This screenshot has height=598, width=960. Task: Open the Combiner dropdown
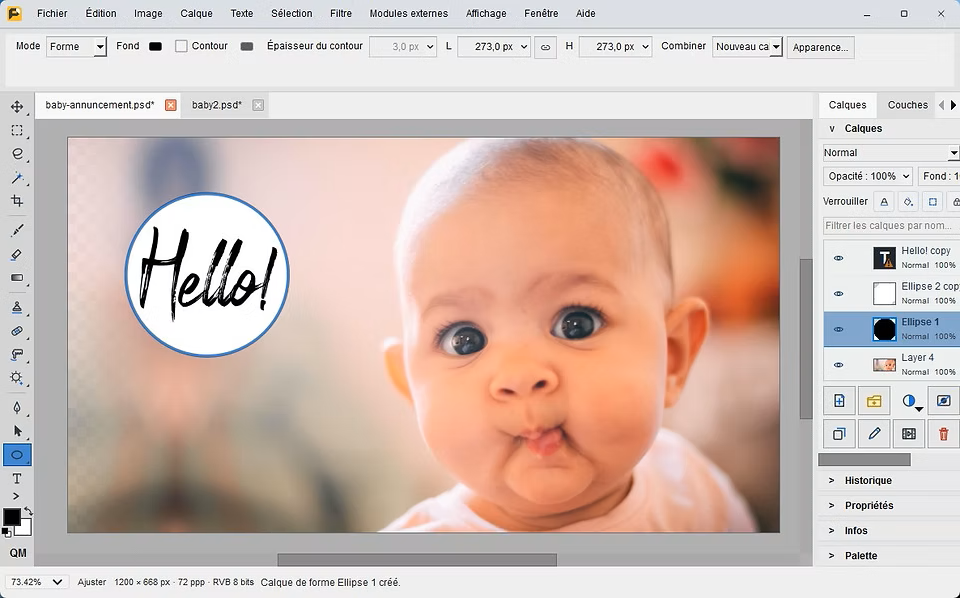(x=748, y=47)
